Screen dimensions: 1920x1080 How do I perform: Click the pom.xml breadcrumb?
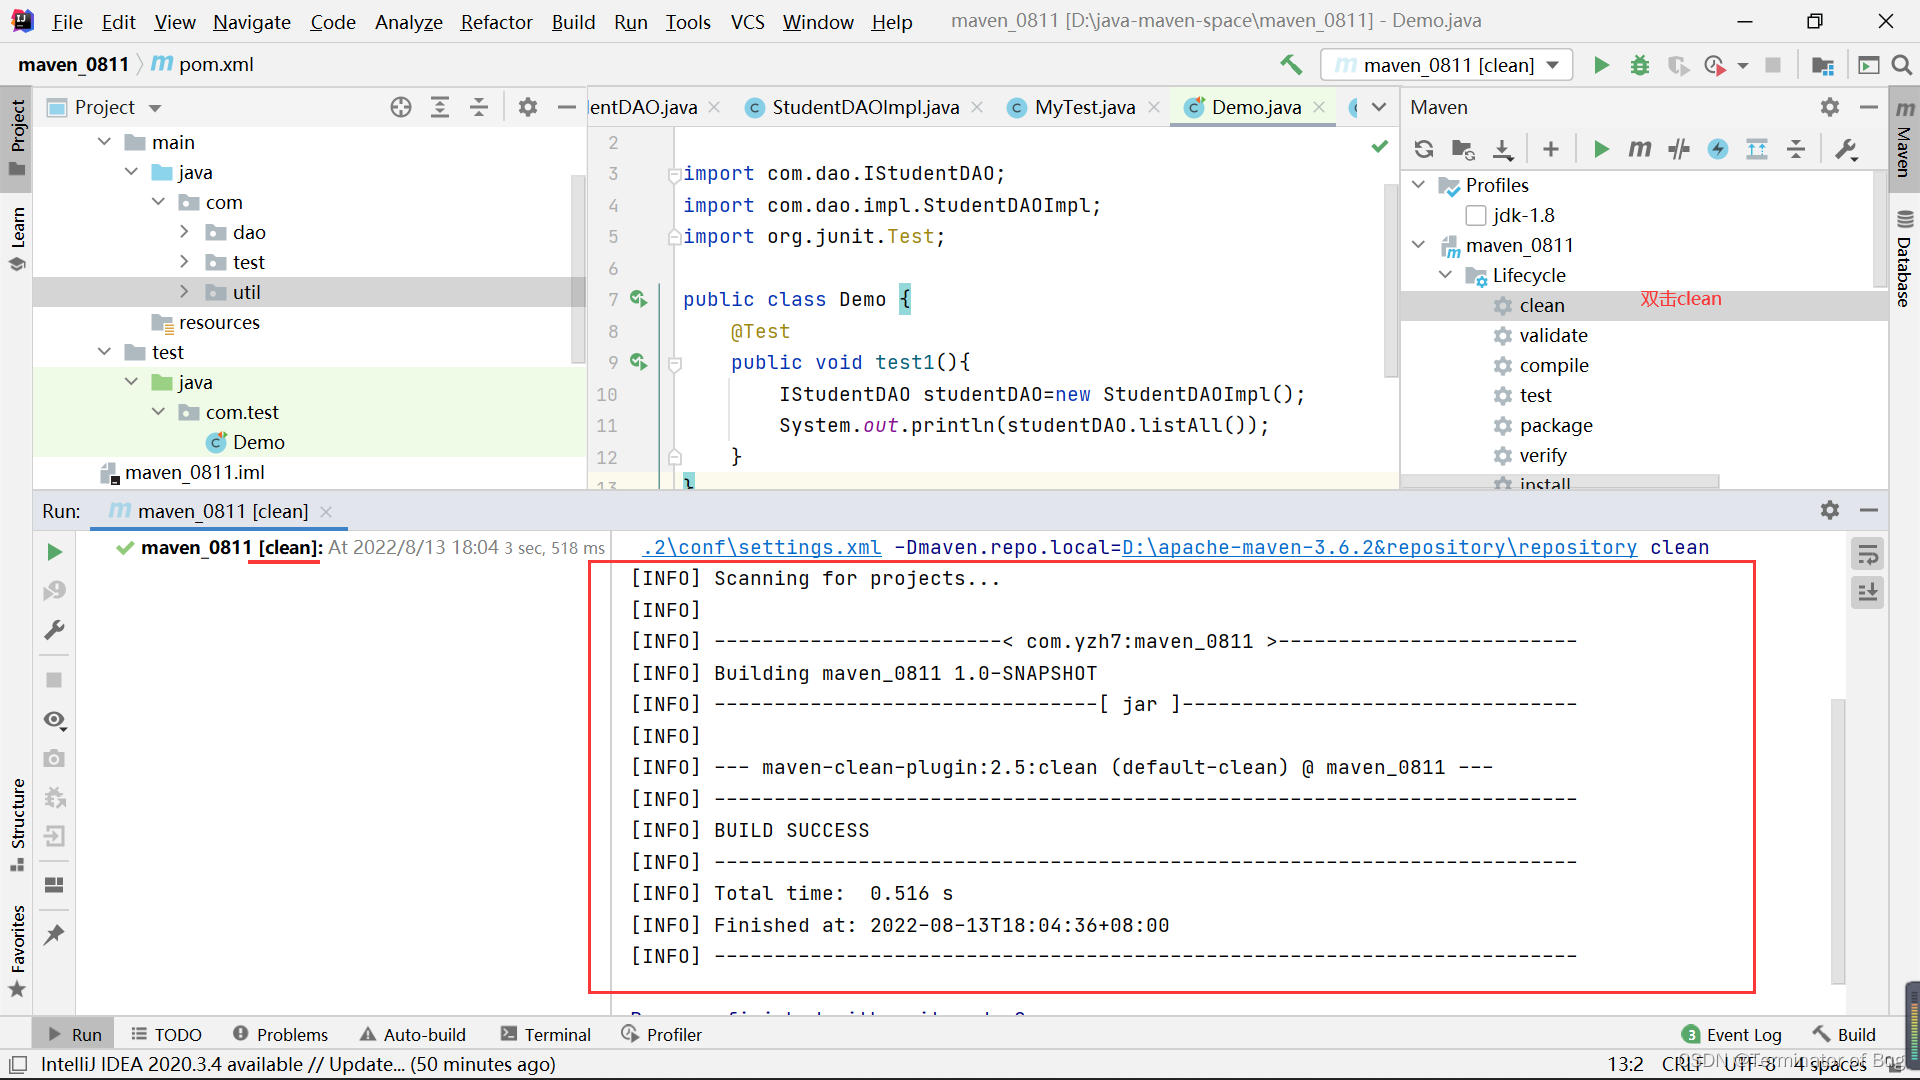(203, 64)
